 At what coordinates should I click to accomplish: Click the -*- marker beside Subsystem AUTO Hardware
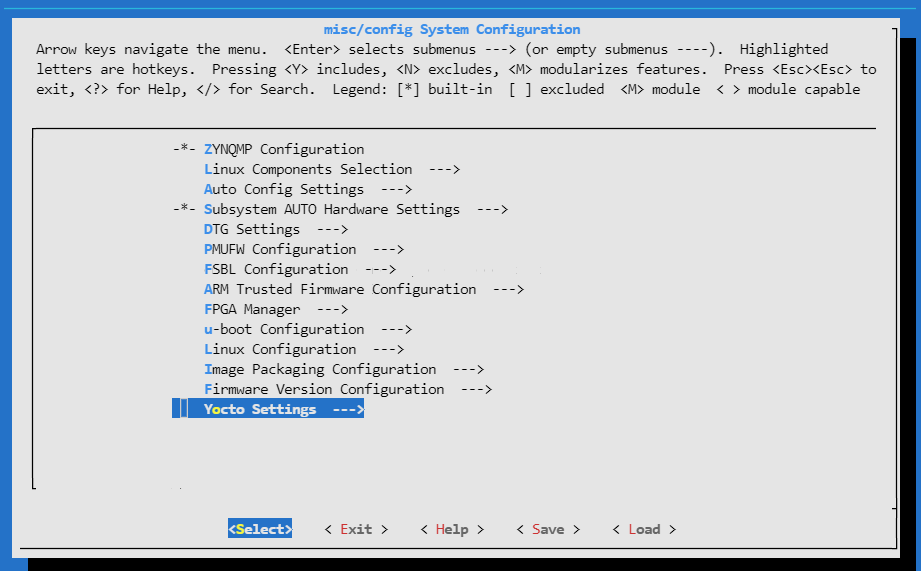tap(184, 209)
